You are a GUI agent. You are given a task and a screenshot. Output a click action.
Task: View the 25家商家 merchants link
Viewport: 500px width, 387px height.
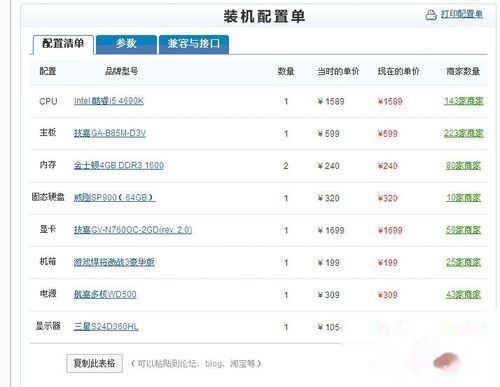(464, 262)
